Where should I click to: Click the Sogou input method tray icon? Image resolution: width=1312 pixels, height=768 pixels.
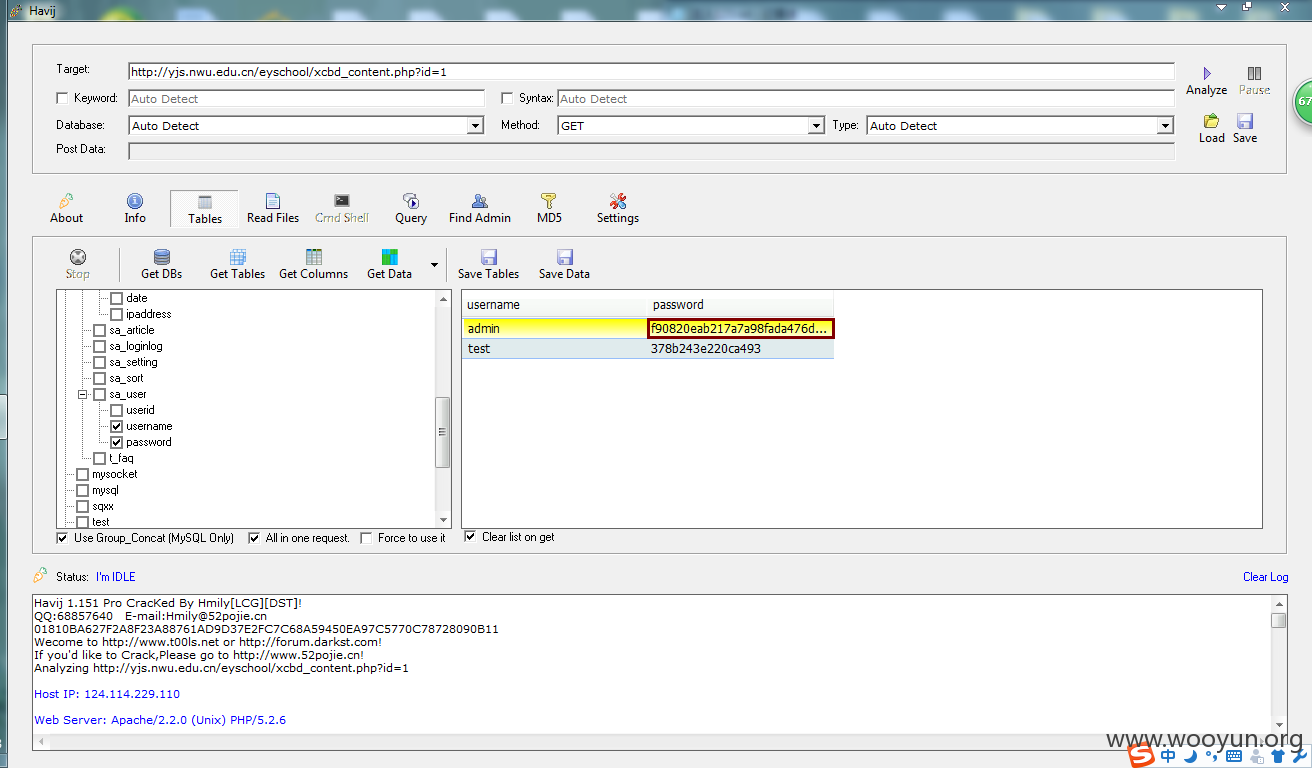tap(1143, 757)
